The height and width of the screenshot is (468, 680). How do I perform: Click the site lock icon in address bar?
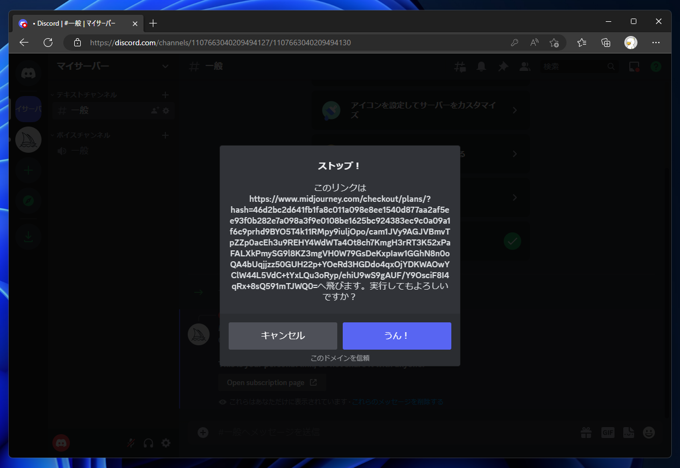(77, 43)
